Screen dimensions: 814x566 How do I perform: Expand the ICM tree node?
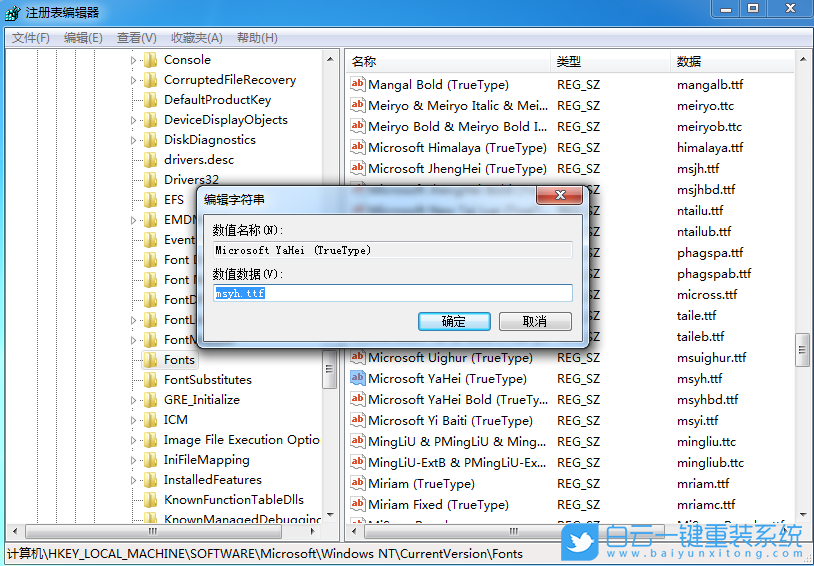[x=133, y=420]
